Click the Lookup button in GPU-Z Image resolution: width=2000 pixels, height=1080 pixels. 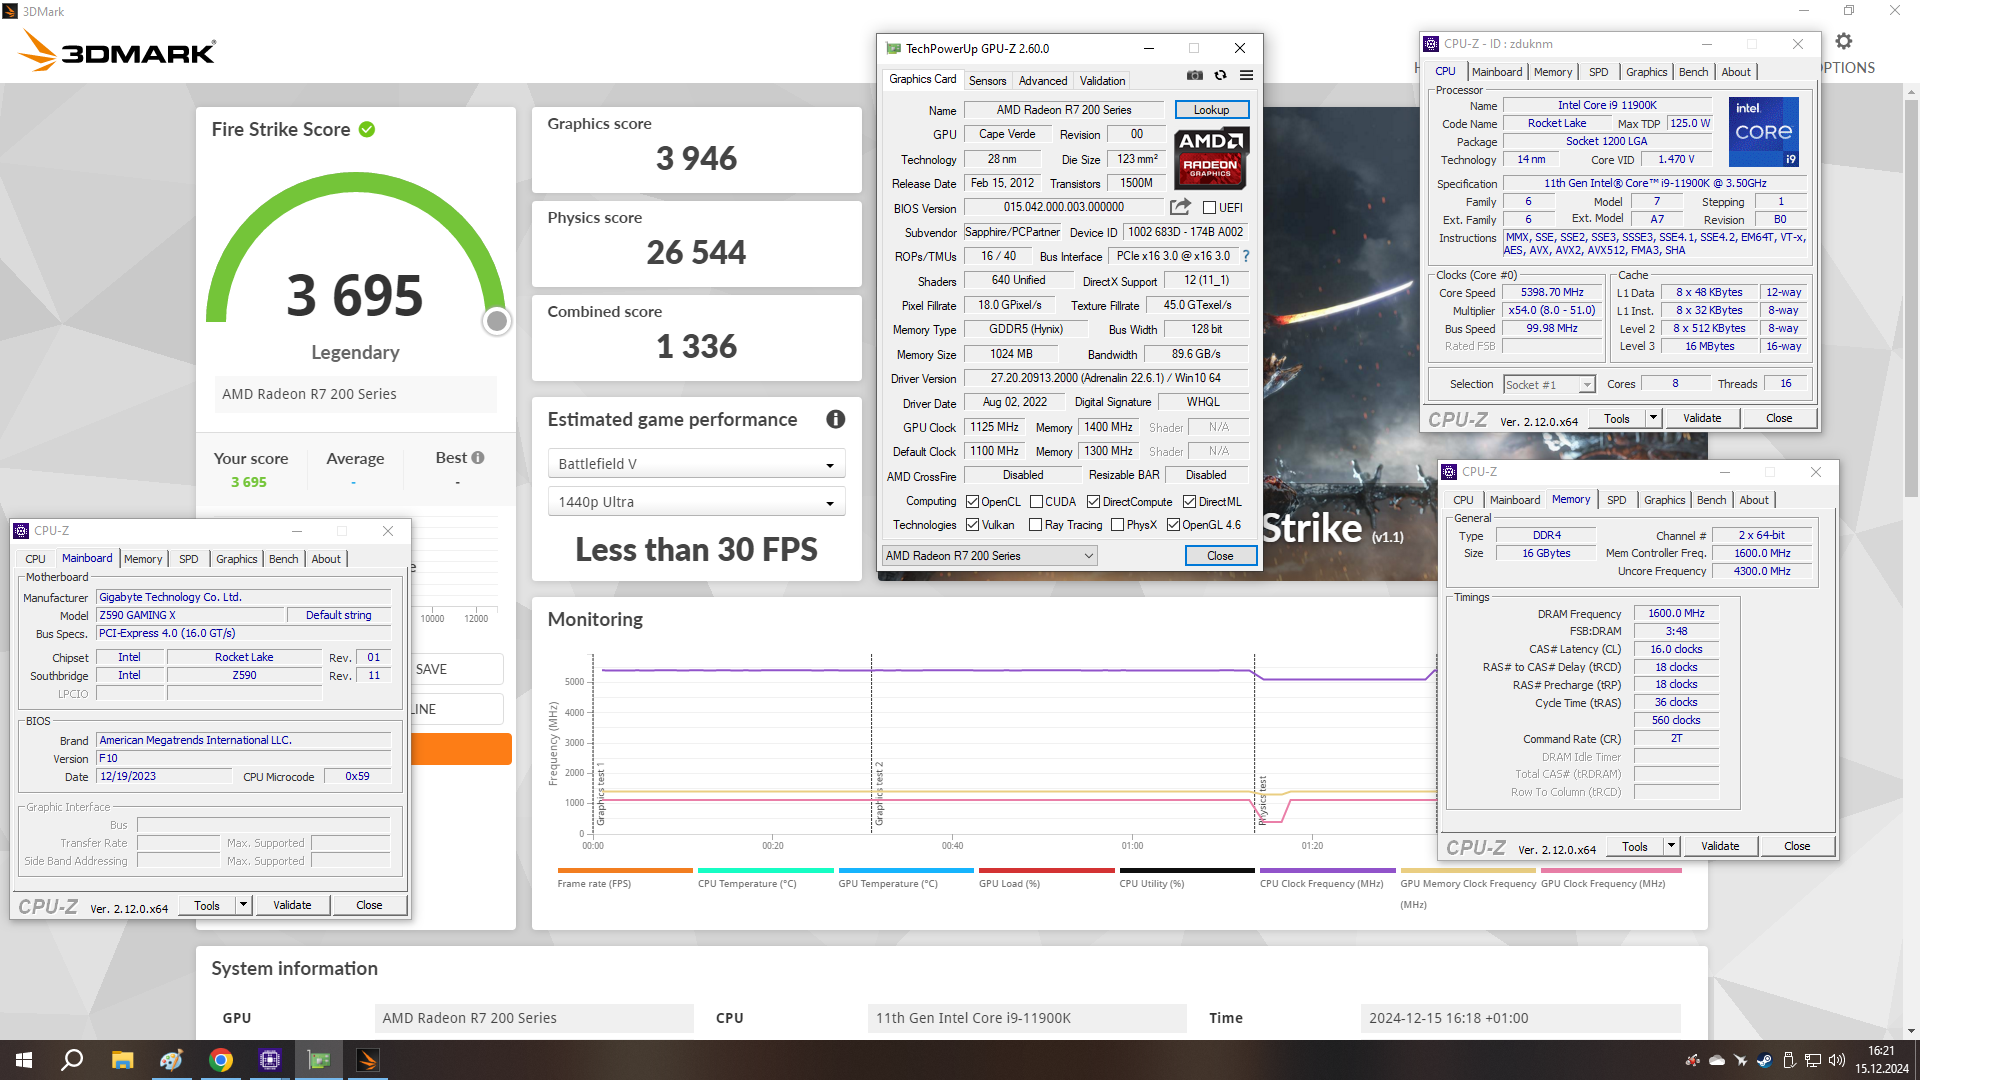1211,110
